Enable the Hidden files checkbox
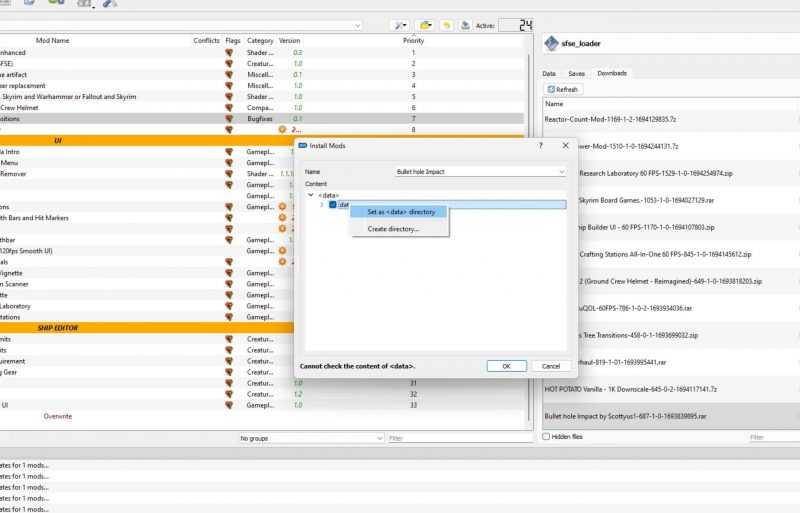This screenshot has height=513, width=800. click(x=546, y=437)
